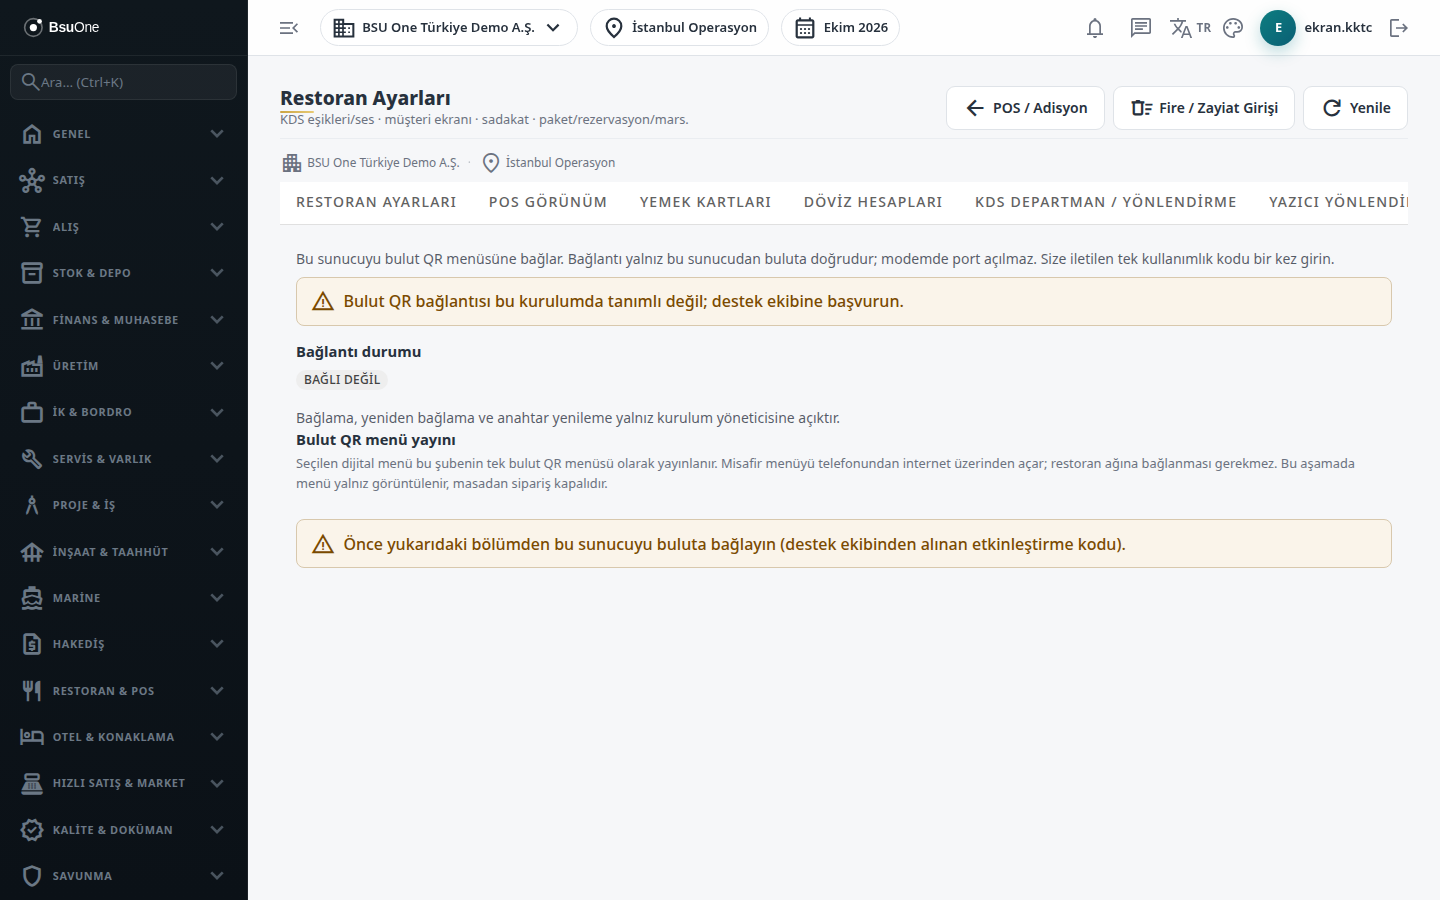This screenshot has width=1440, height=900.
Task: Open FİNANS & MUHASEBE bank icon
Action: 32,320
